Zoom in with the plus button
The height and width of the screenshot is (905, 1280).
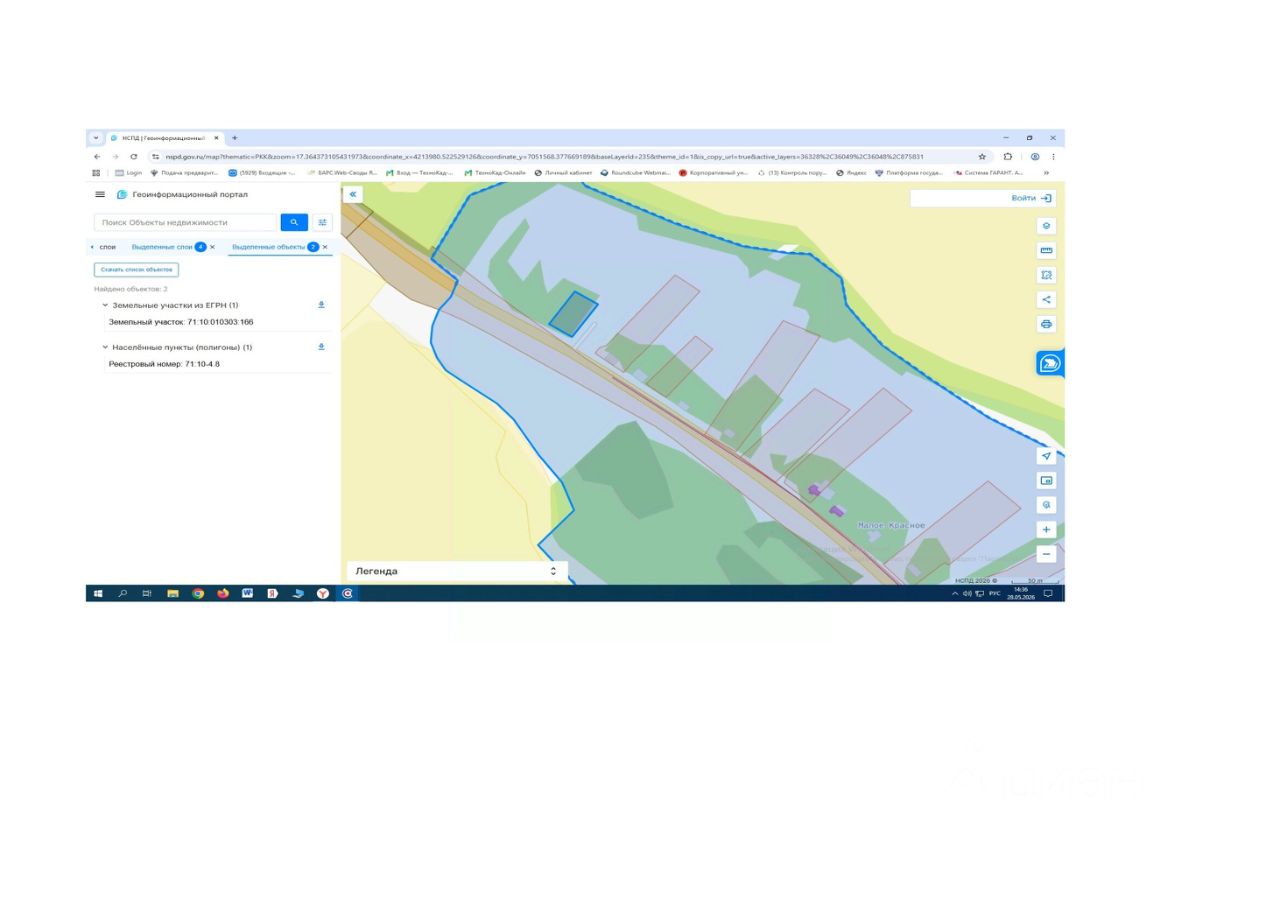pos(1046,530)
